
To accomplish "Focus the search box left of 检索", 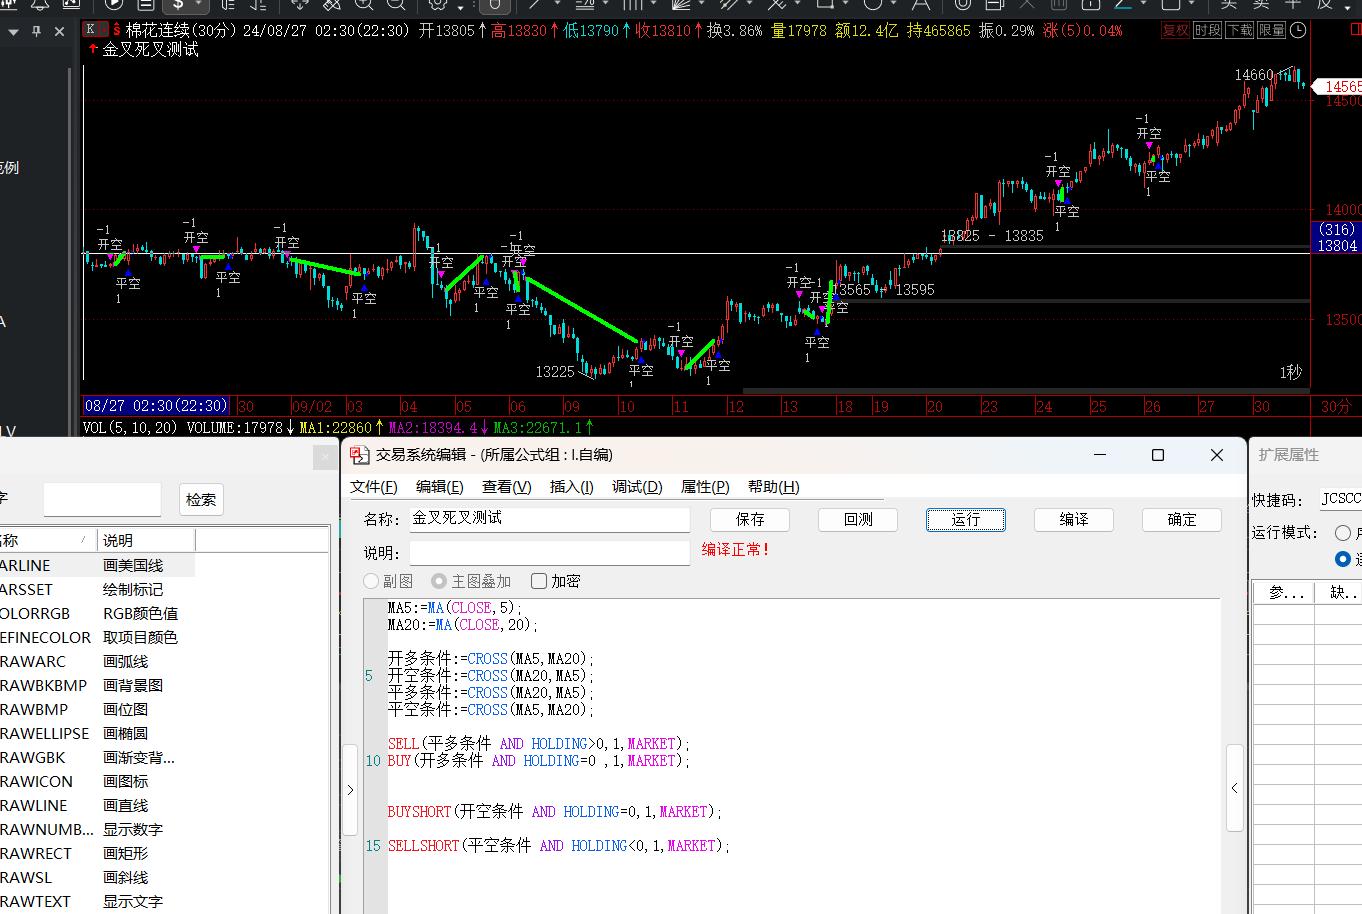I will pos(102,500).
